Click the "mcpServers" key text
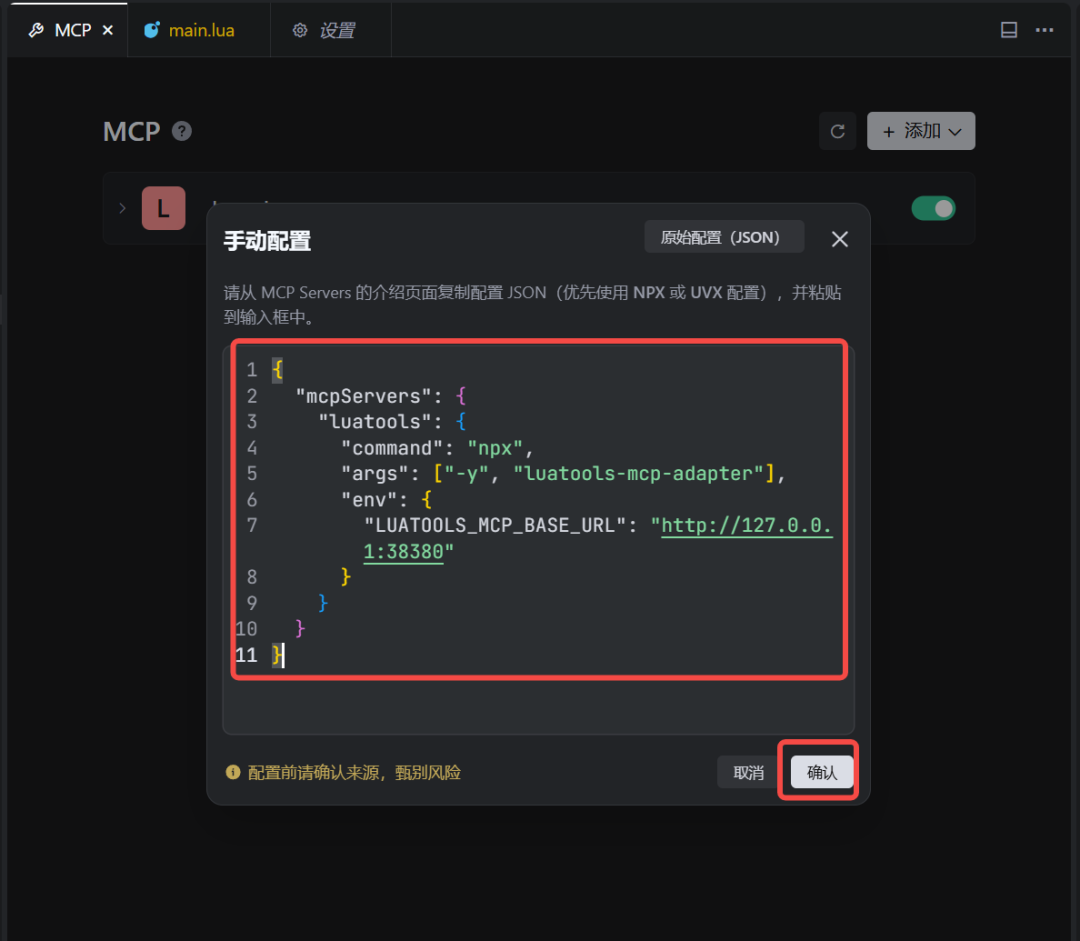The height and width of the screenshot is (941, 1080). [363, 396]
